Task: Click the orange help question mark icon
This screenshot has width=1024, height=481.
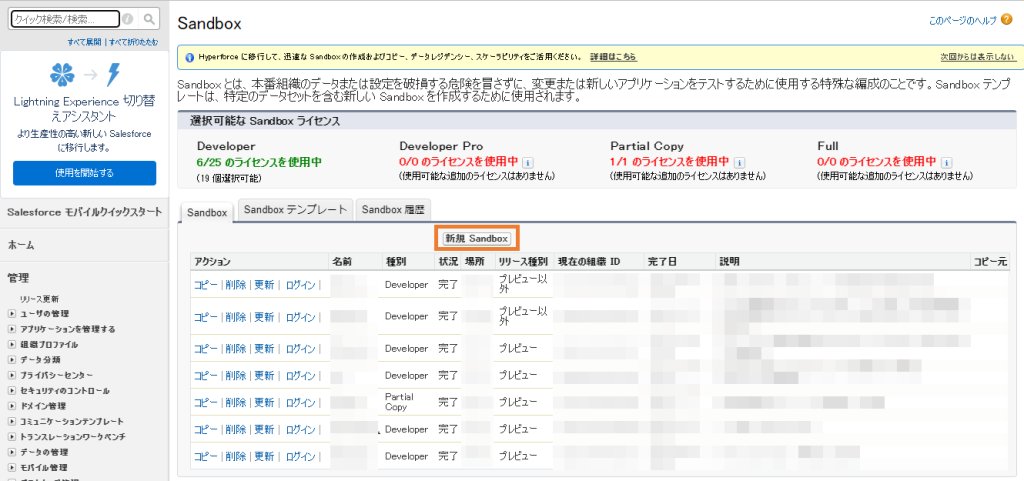Action: tap(1006, 20)
